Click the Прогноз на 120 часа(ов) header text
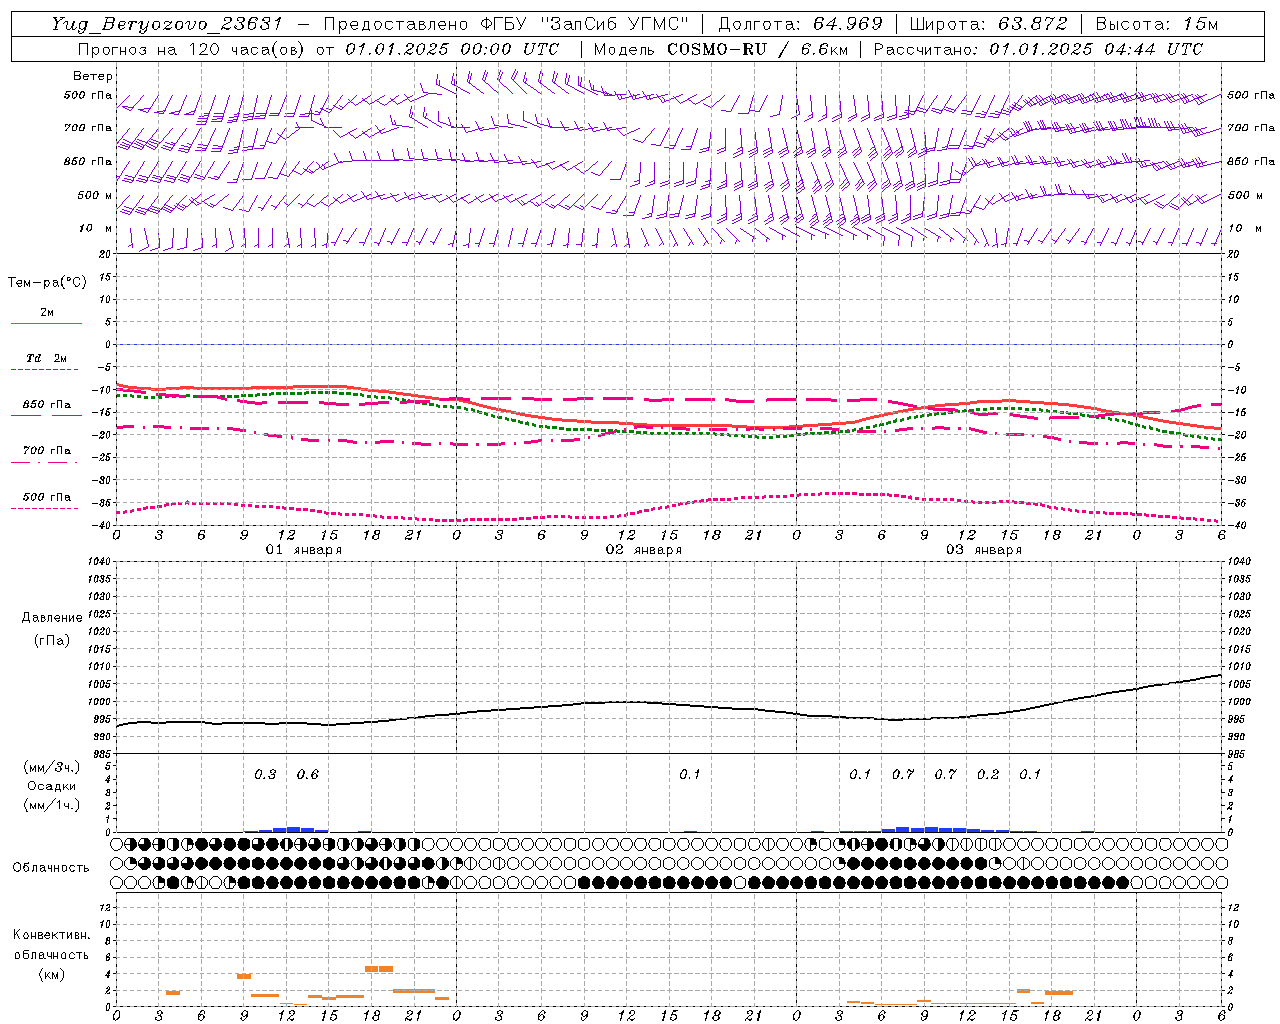 click(193, 49)
